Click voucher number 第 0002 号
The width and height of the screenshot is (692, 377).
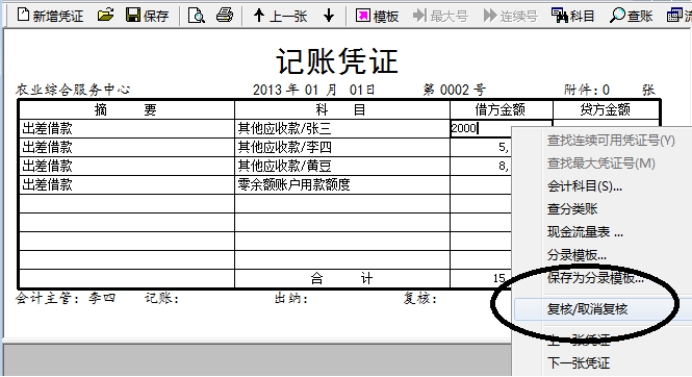click(x=454, y=90)
